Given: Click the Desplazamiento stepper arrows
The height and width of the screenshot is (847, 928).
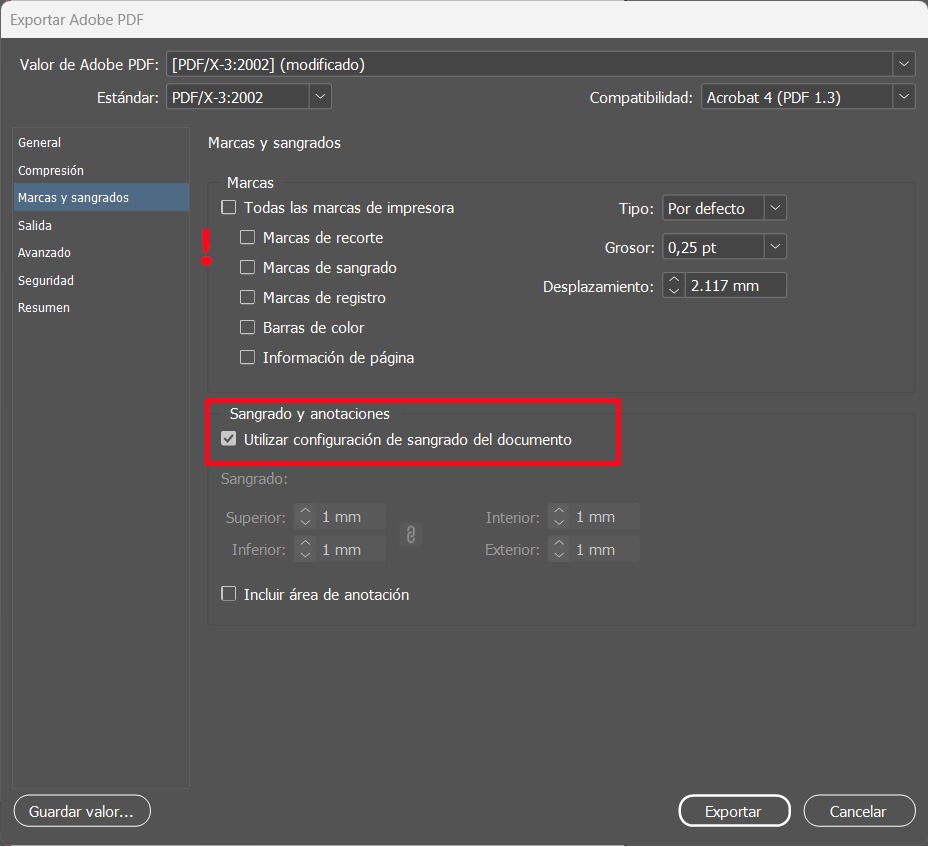Looking at the screenshot, I should pyautogui.click(x=674, y=286).
